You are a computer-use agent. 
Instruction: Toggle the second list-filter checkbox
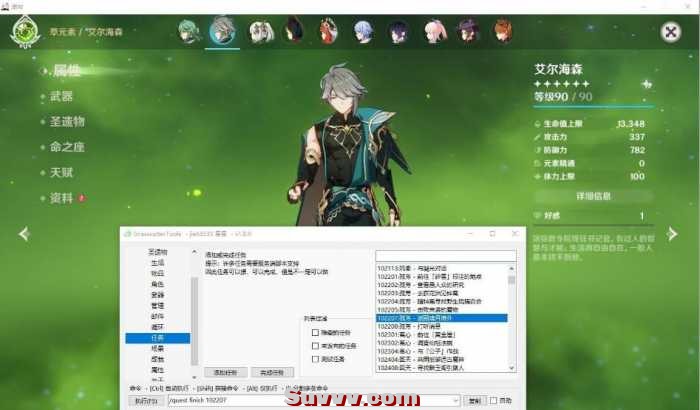pos(315,346)
